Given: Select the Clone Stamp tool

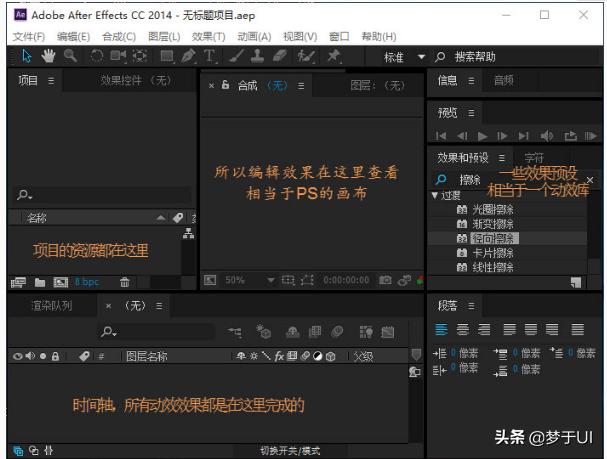Looking at the screenshot, I should point(257,56).
